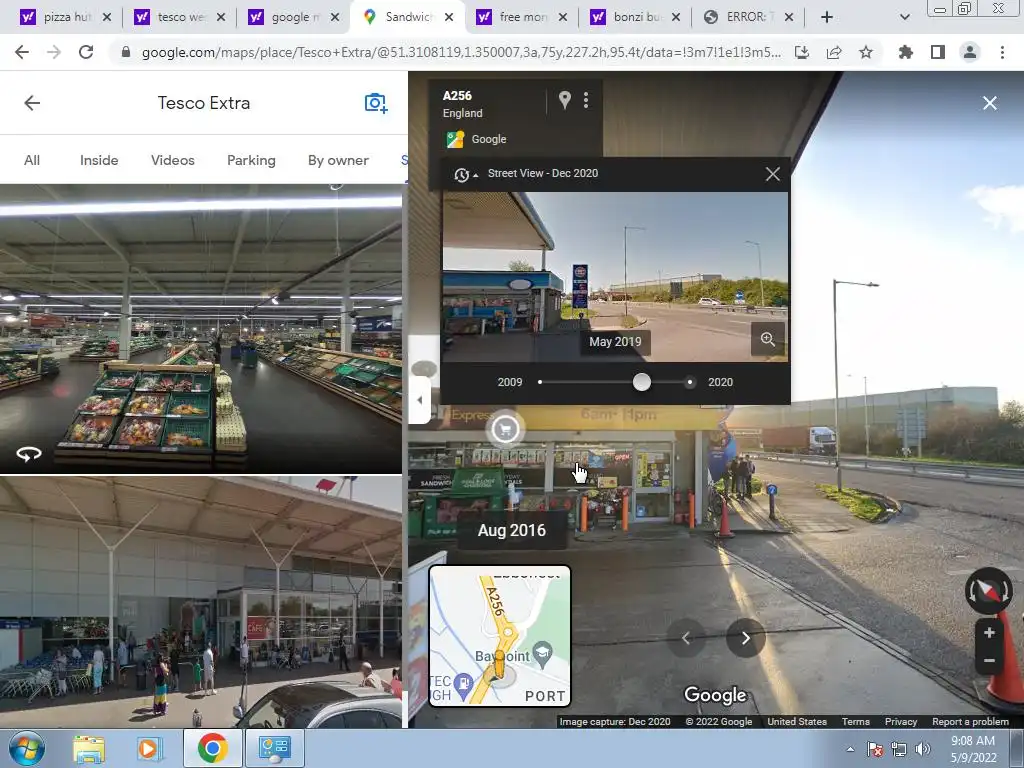Image resolution: width=1024 pixels, height=768 pixels.
Task: Open the profile avatar menu
Action: pyautogui.click(x=970, y=52)
